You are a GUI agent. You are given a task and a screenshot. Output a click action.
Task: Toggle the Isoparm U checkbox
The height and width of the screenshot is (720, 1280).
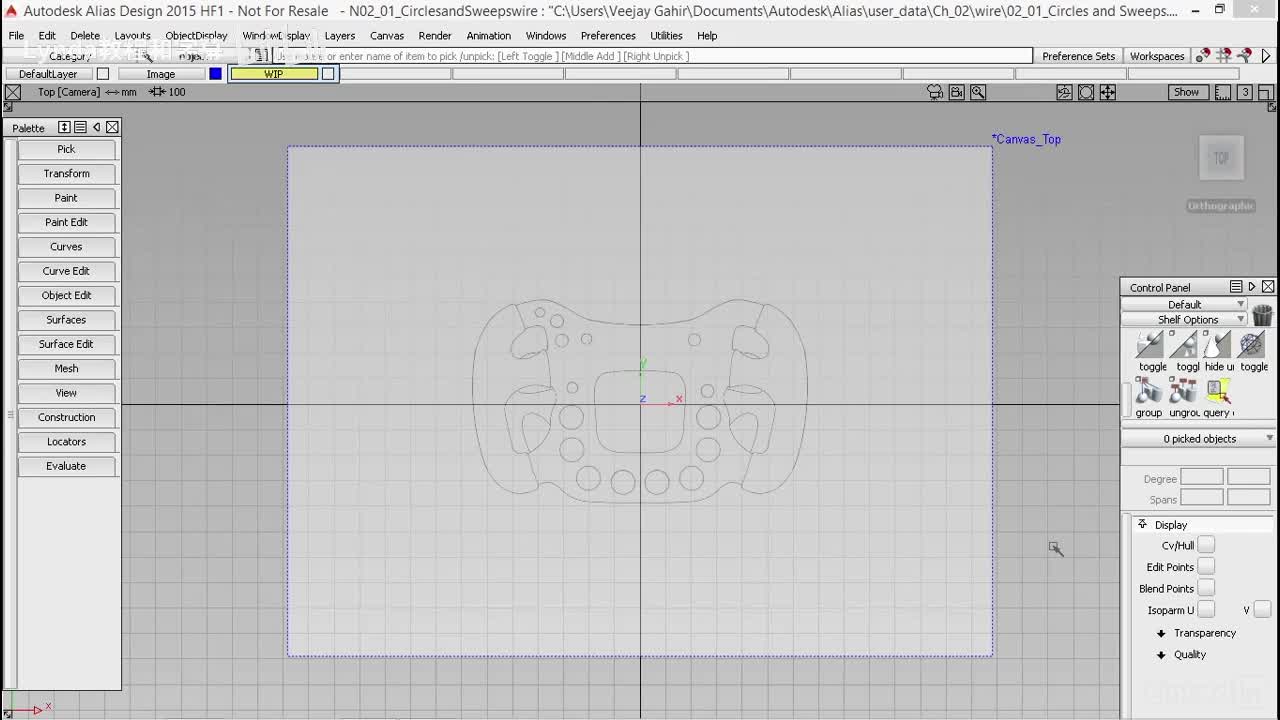pyautogui.click(x=1206, y=610)
